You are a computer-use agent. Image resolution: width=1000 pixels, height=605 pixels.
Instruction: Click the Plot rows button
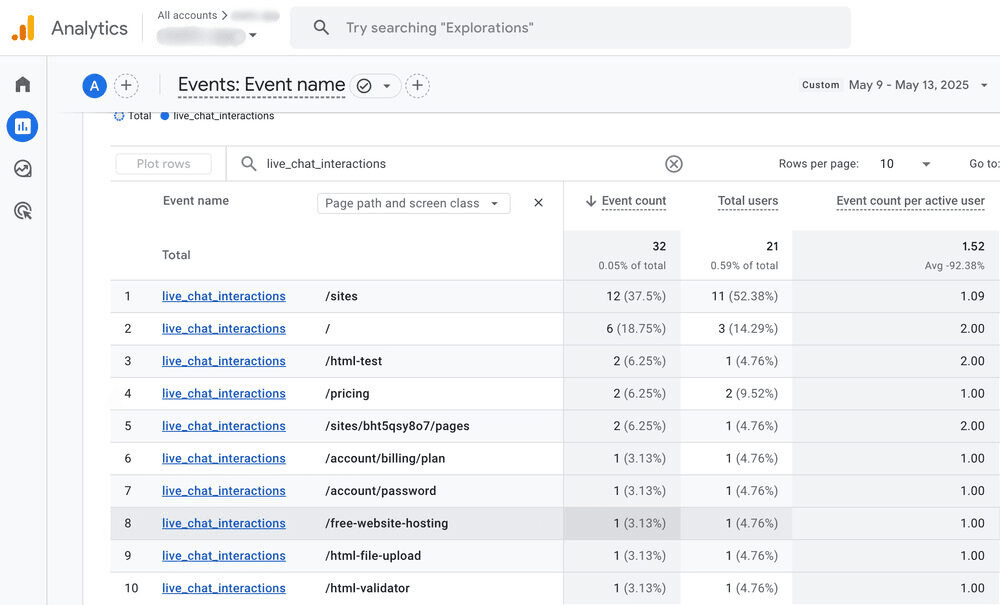(163, 164)
